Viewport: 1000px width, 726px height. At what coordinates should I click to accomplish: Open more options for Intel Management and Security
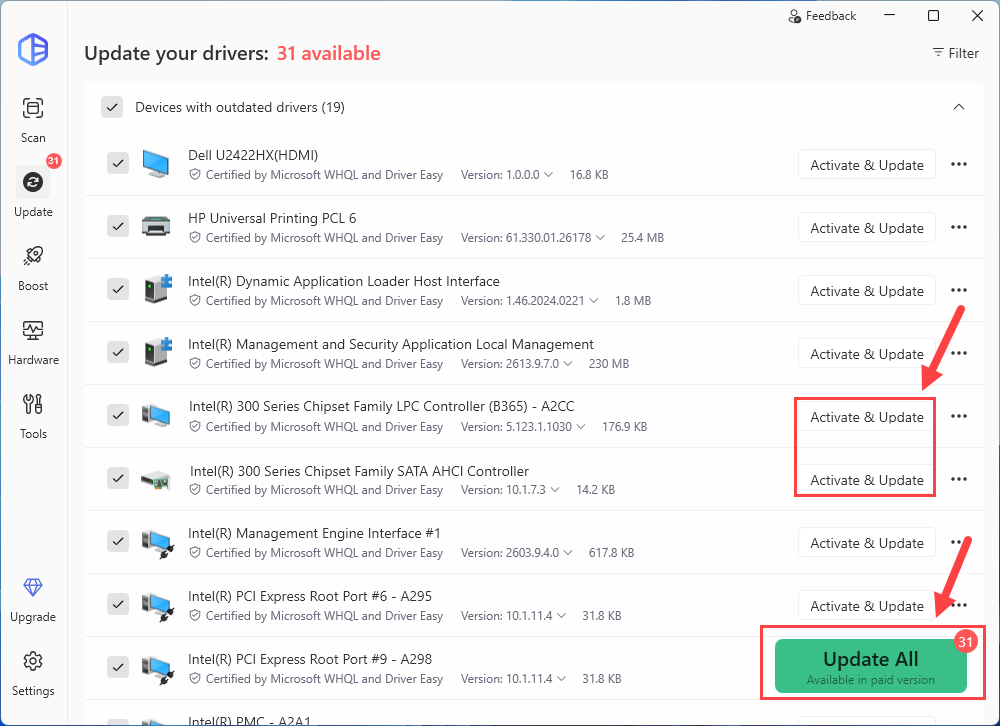point(959,353)
